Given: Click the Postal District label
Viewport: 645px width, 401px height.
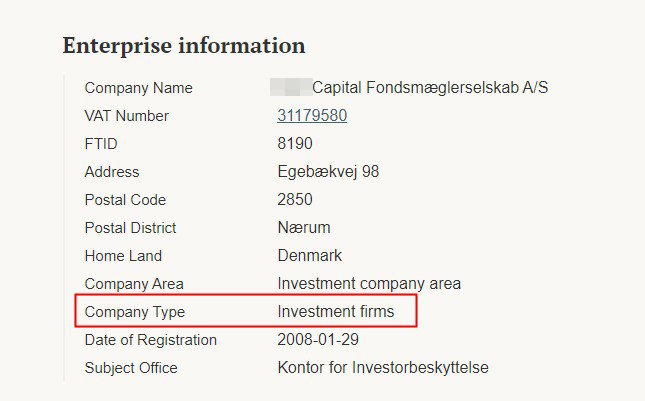Looking at the screenshot, I should 130,228.
